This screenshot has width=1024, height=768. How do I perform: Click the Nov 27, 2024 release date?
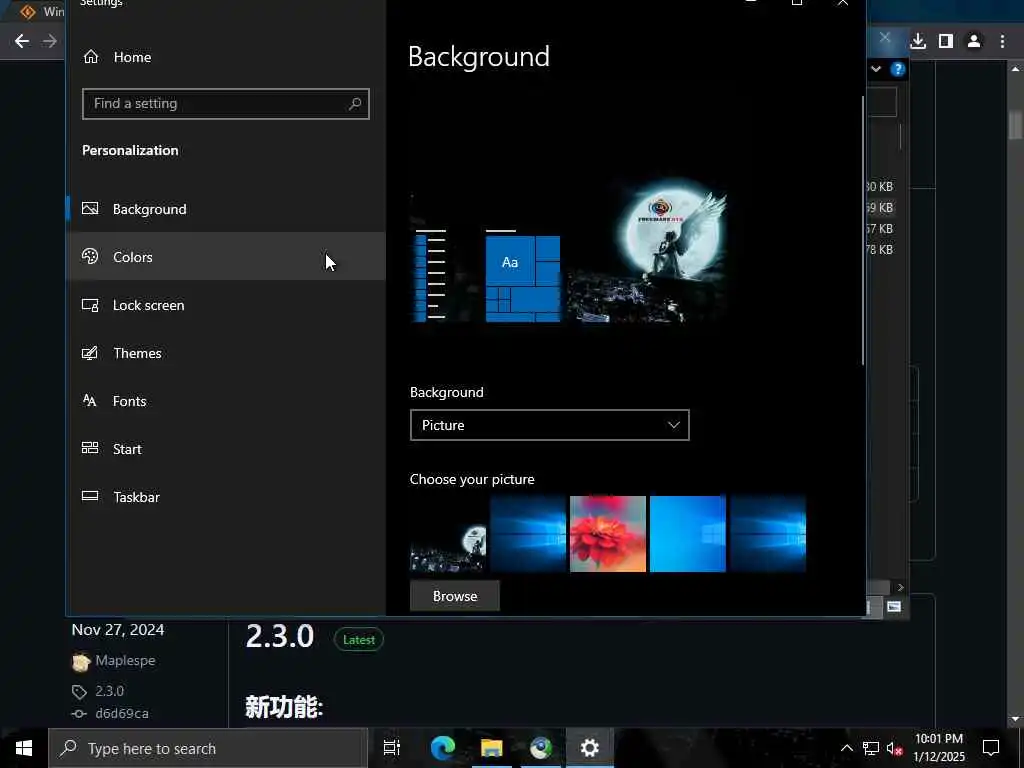click(118, 630)
